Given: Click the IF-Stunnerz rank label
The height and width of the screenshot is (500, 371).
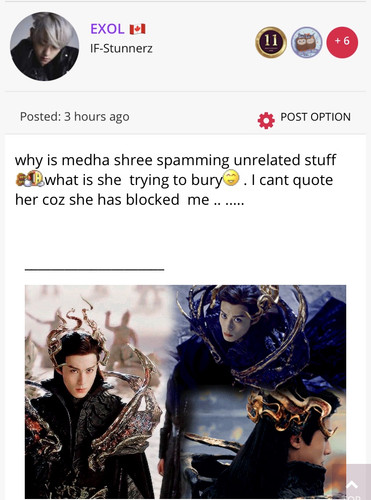Looking at the screenshot, I should pyautogui.click(x=121, y=49).
